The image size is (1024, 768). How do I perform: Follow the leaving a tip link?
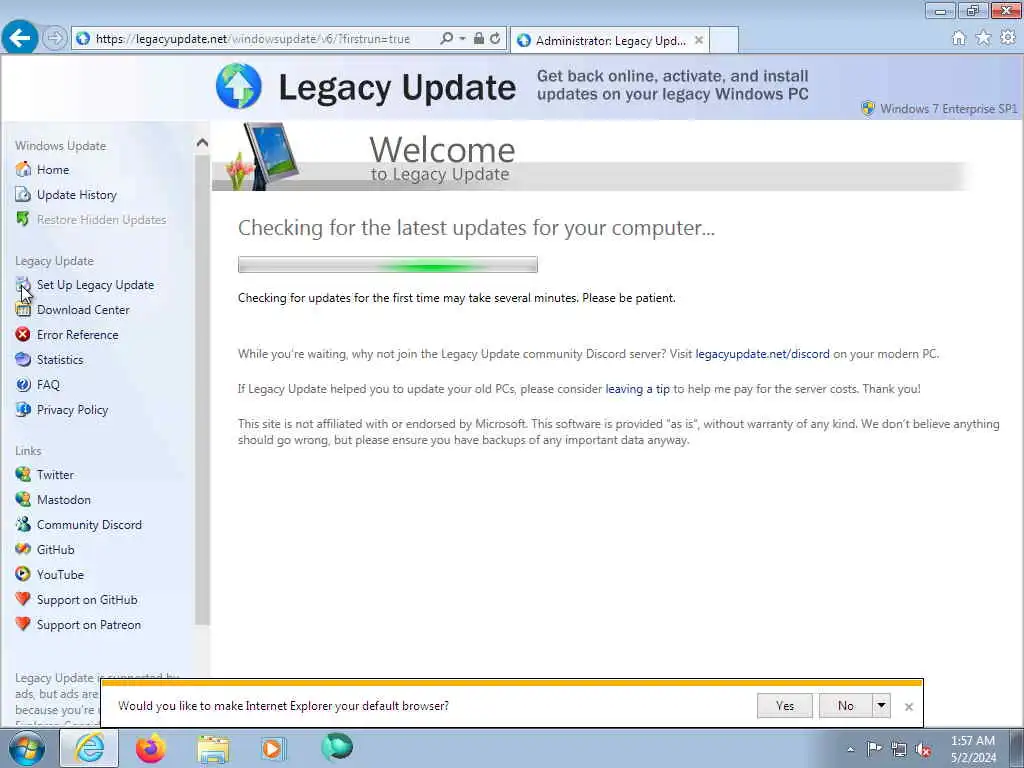pyautogui.click(x=637, y=389)
